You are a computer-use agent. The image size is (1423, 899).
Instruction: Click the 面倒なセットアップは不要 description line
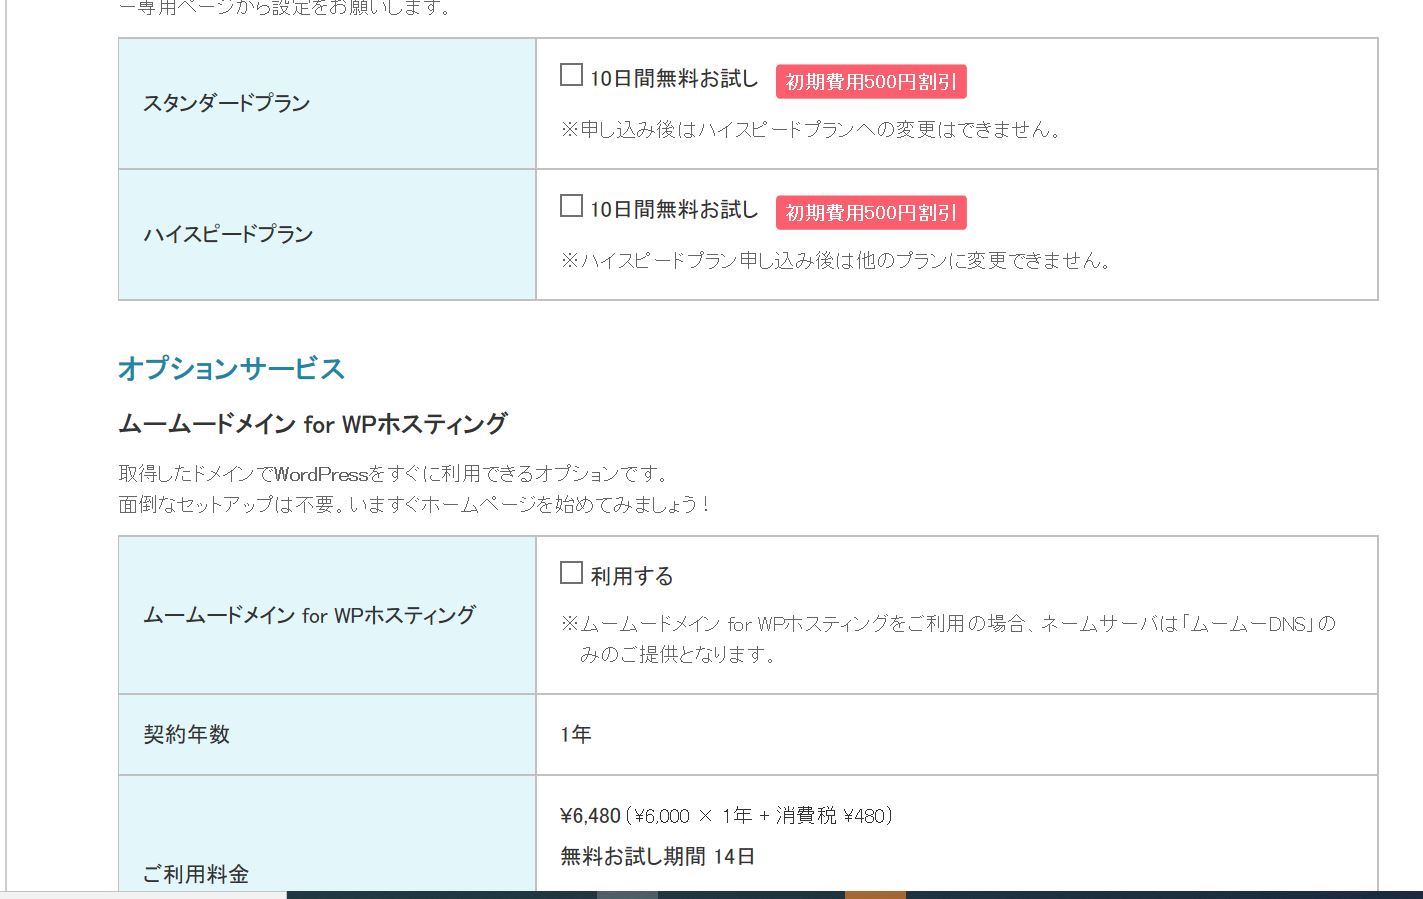pos(415,504)
